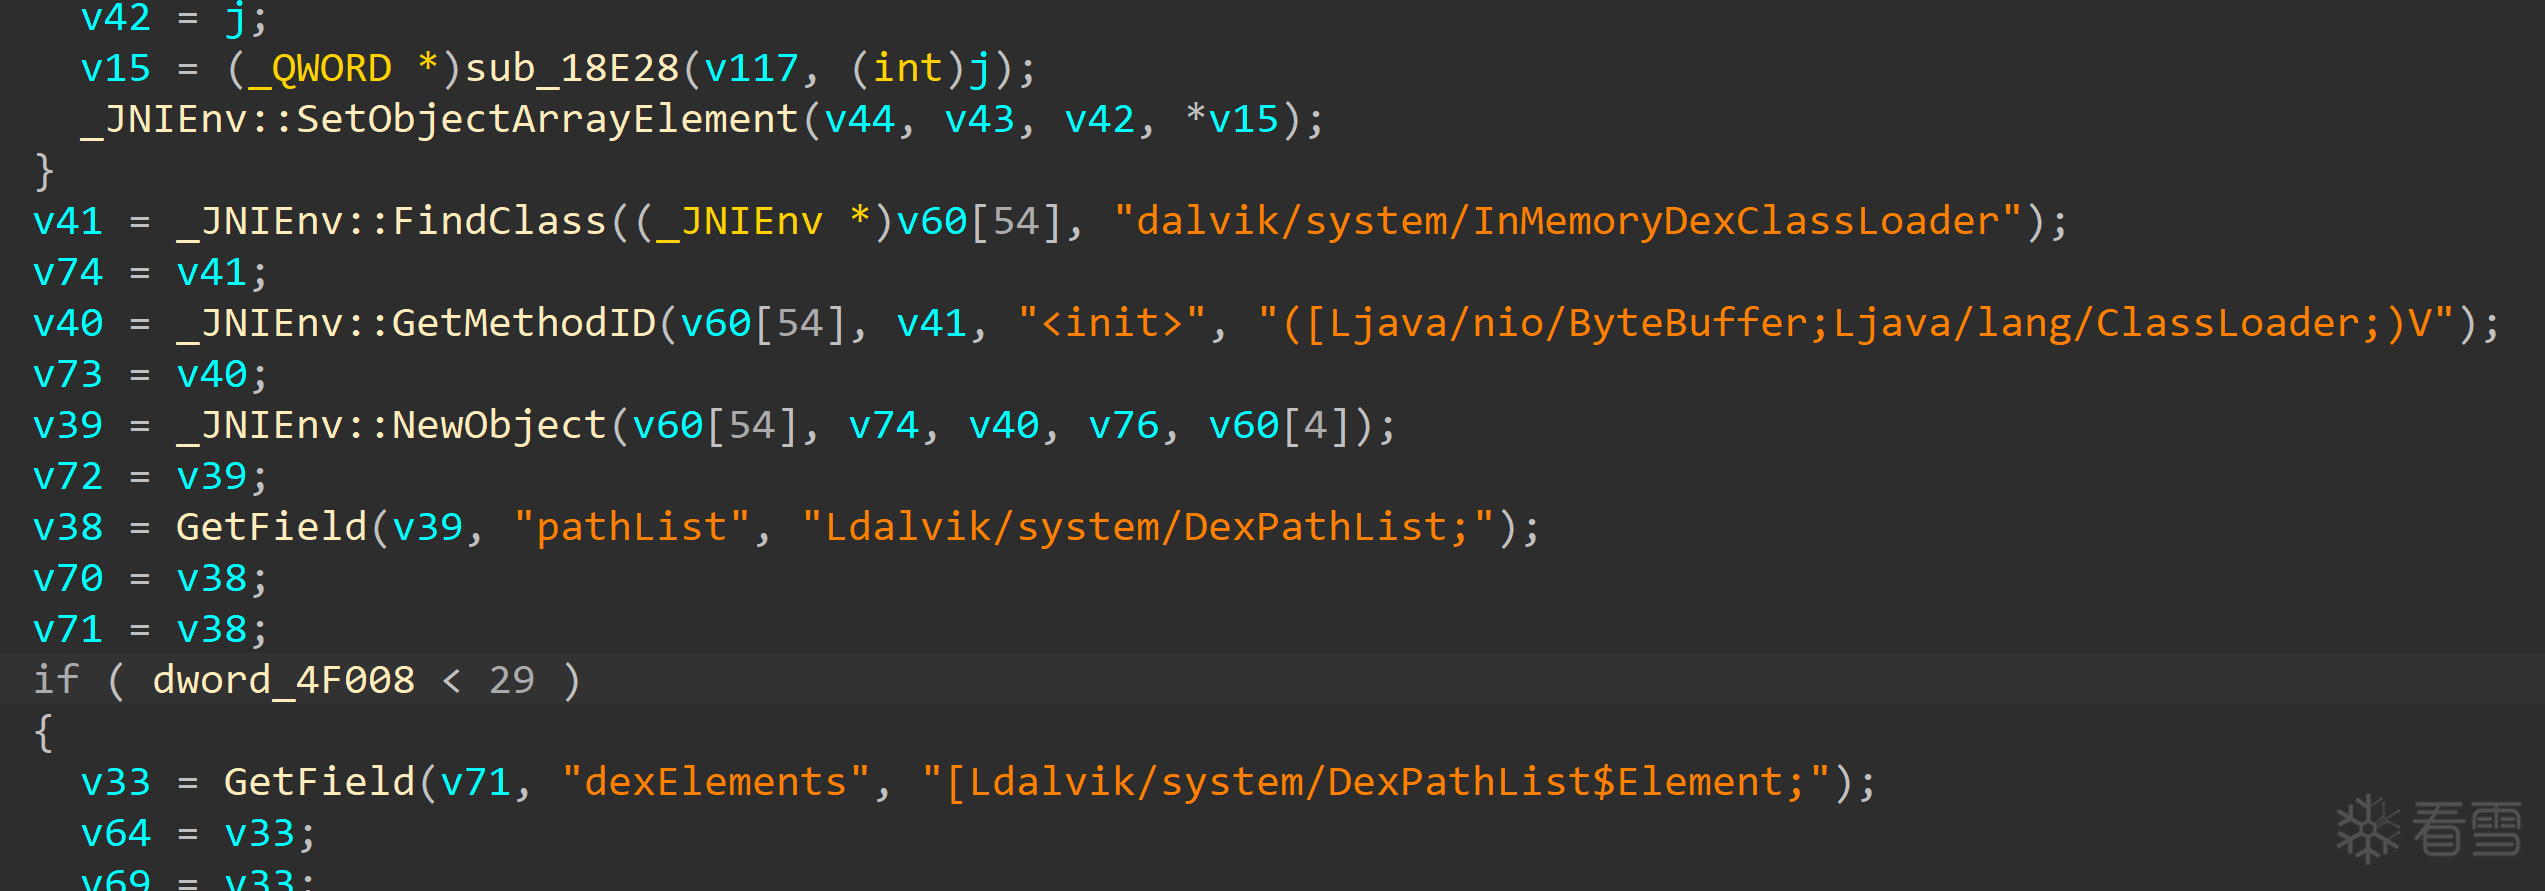Click the sub_18E28 function call
2545x891 pixels.
[572, 69]
